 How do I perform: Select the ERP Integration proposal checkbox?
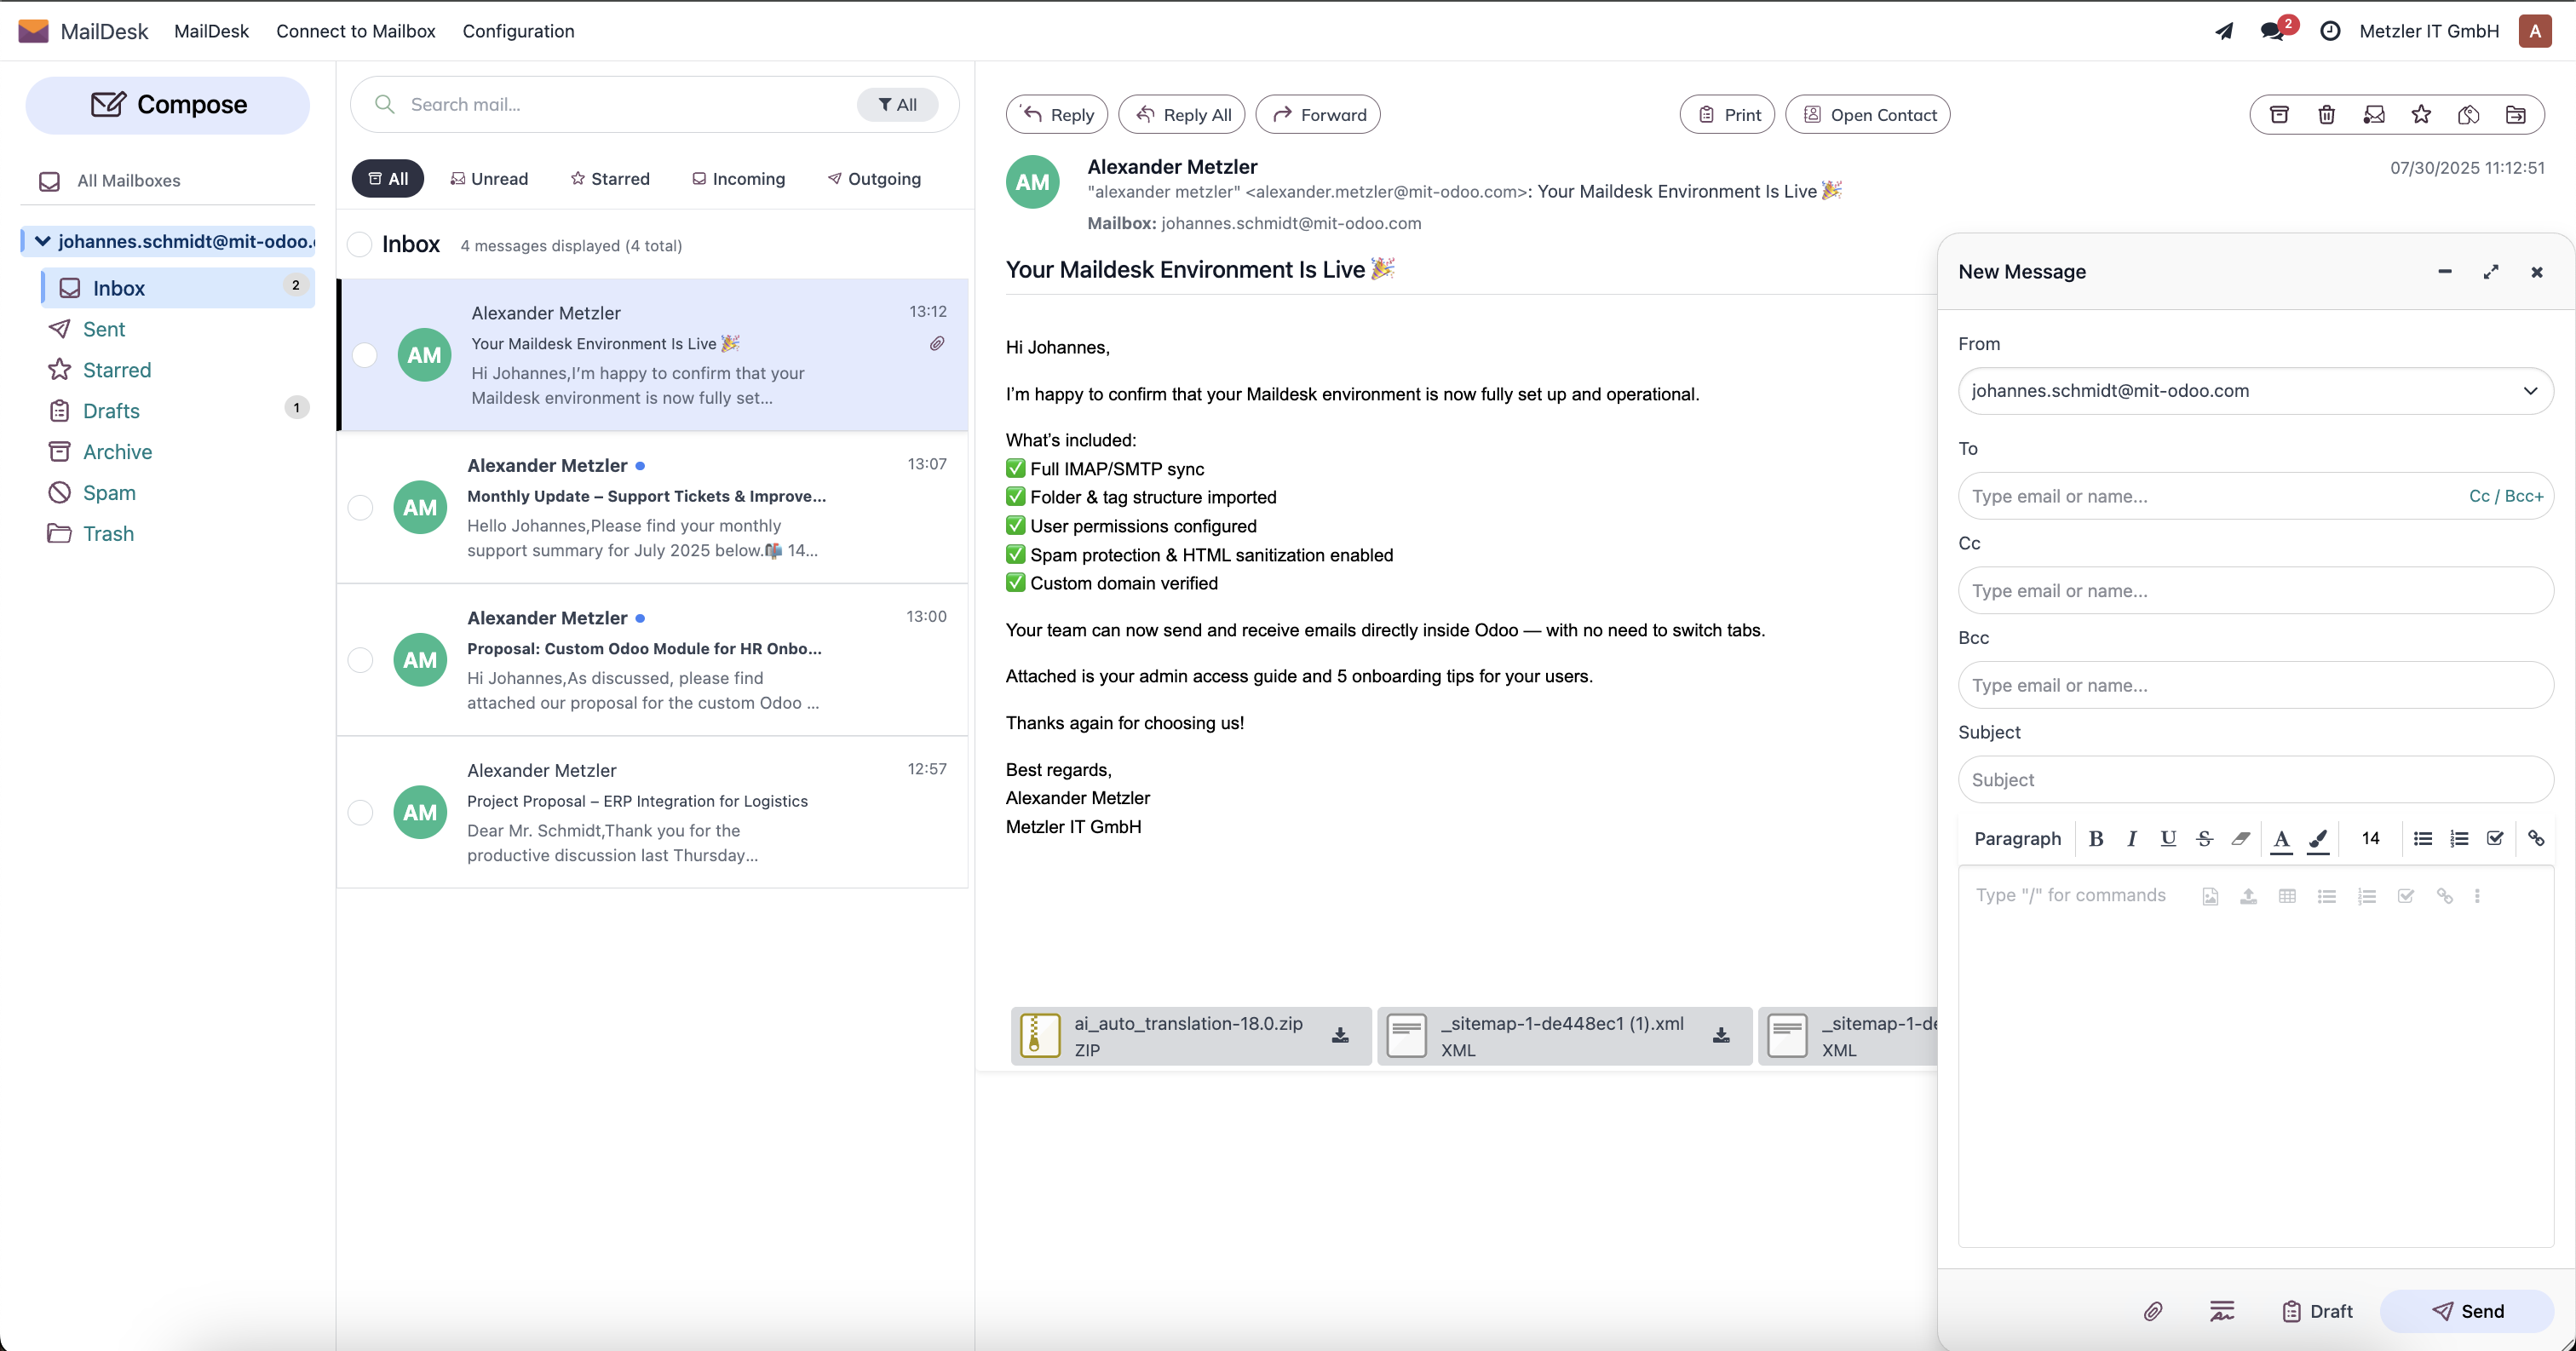pos(360,812)
